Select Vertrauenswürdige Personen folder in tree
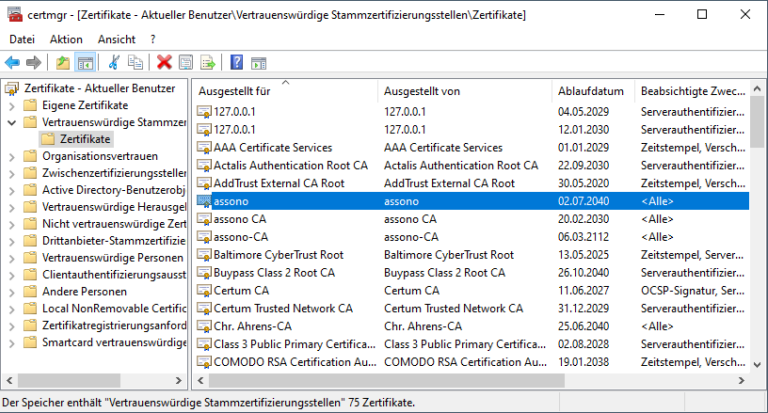The width and height of the screenshot is (768, 413). (113, 258)
